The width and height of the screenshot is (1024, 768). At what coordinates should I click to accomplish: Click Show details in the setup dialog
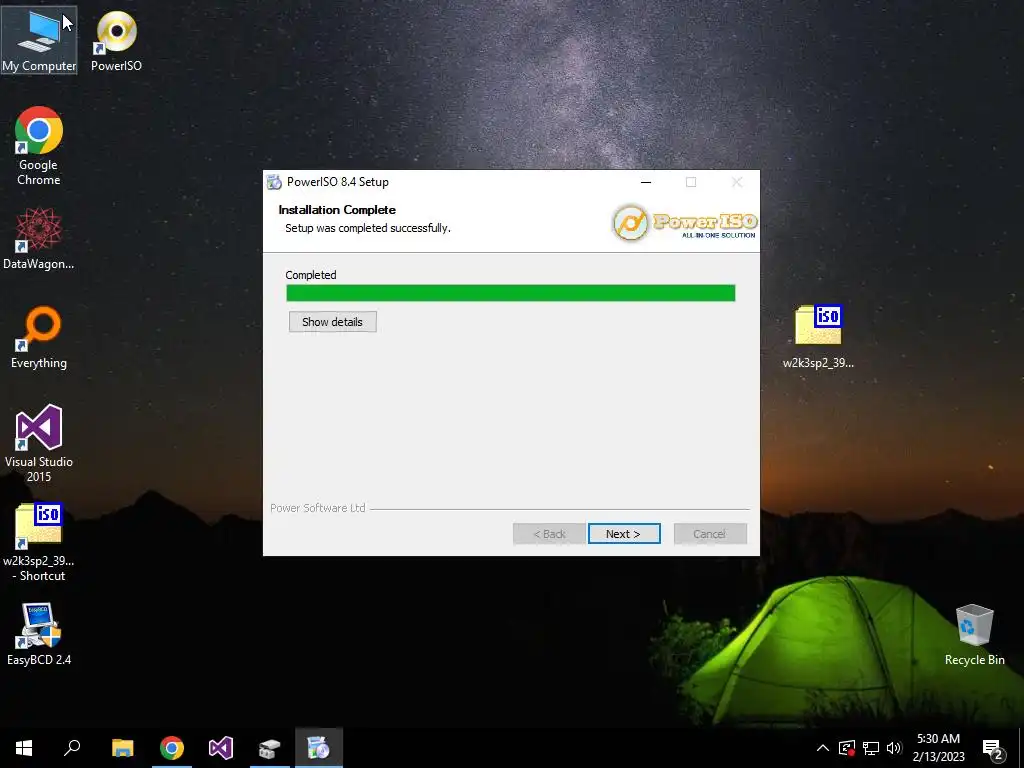(x=332, y=322)
